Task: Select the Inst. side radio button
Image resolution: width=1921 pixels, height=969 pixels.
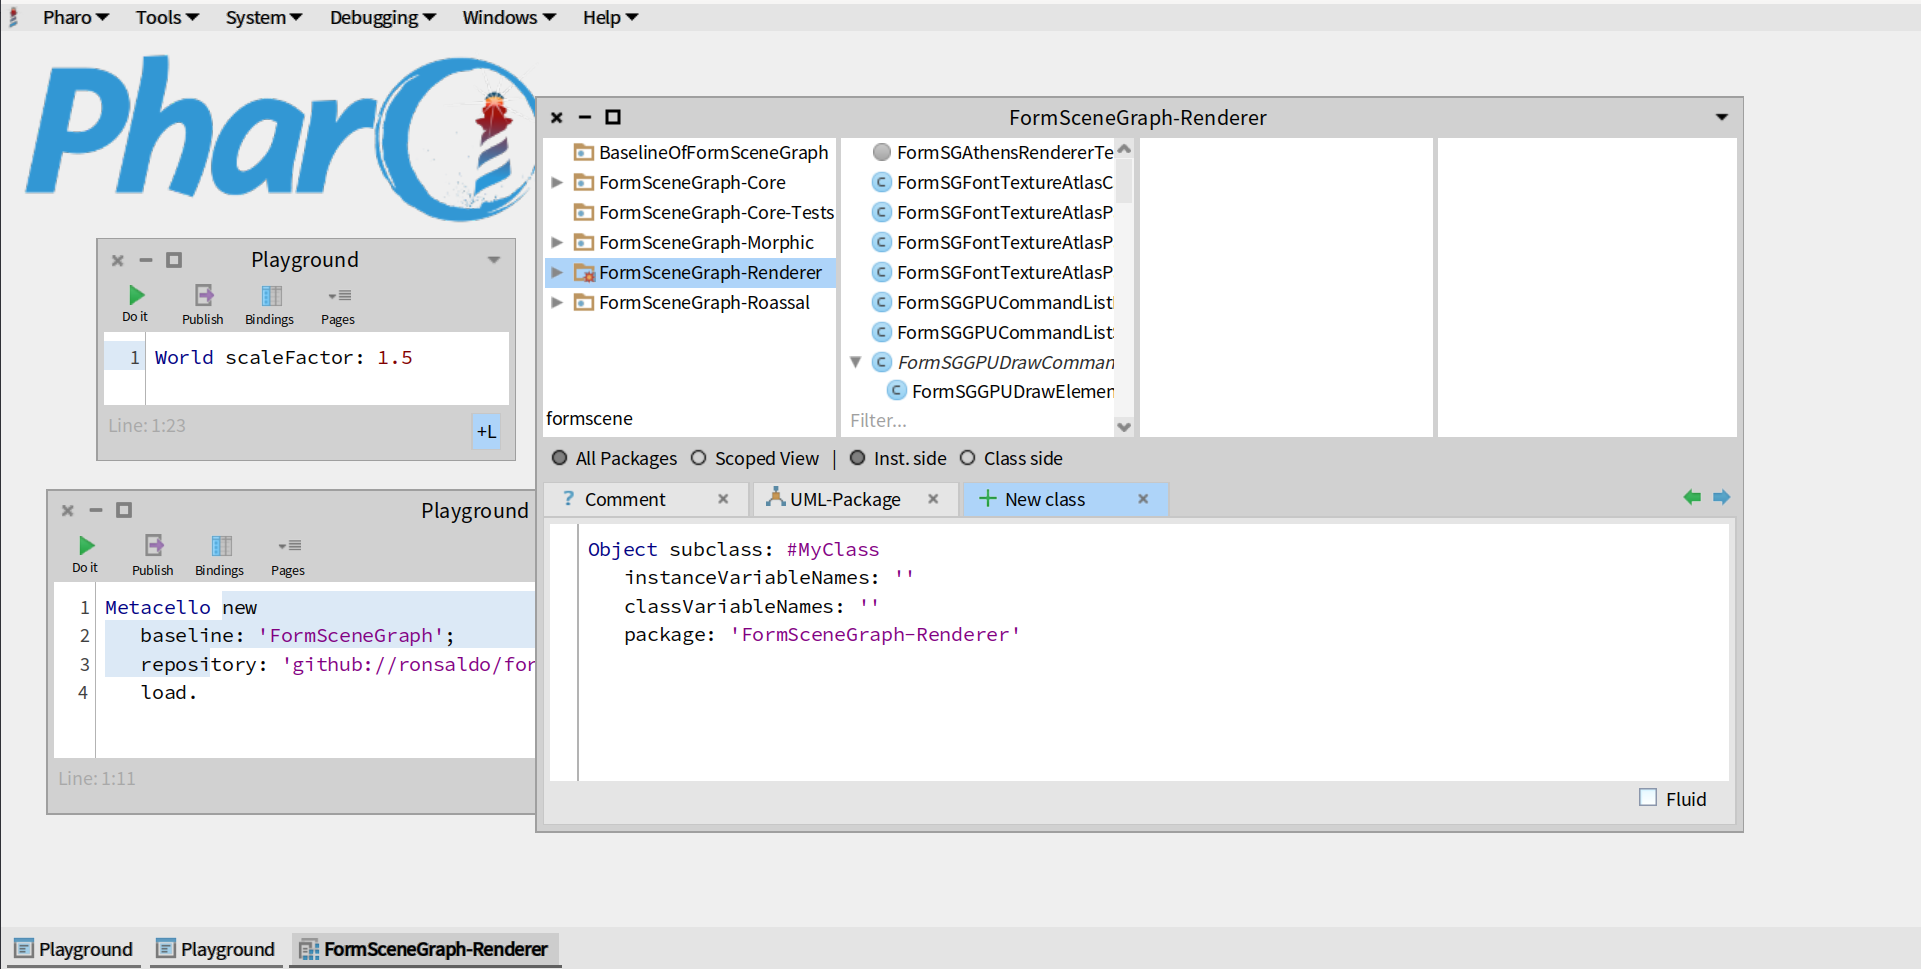Action: click(857, 458)
